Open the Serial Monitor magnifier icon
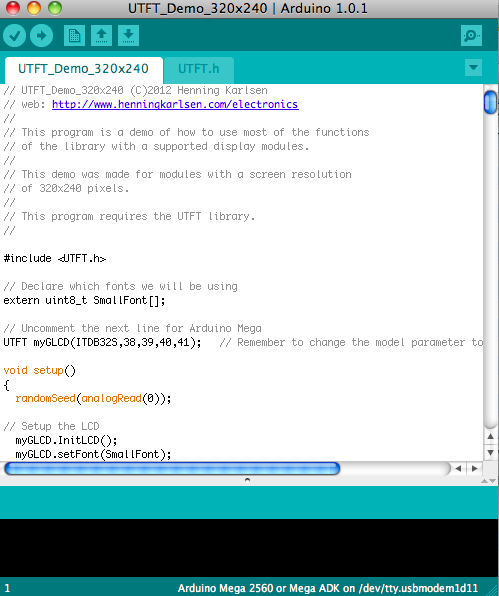This screenshot has height=596, width=499. point(471,36)
